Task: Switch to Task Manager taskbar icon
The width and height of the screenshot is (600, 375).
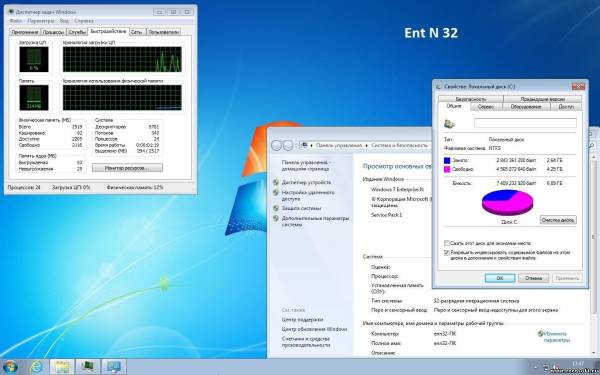Action: [x=88, y=367]
